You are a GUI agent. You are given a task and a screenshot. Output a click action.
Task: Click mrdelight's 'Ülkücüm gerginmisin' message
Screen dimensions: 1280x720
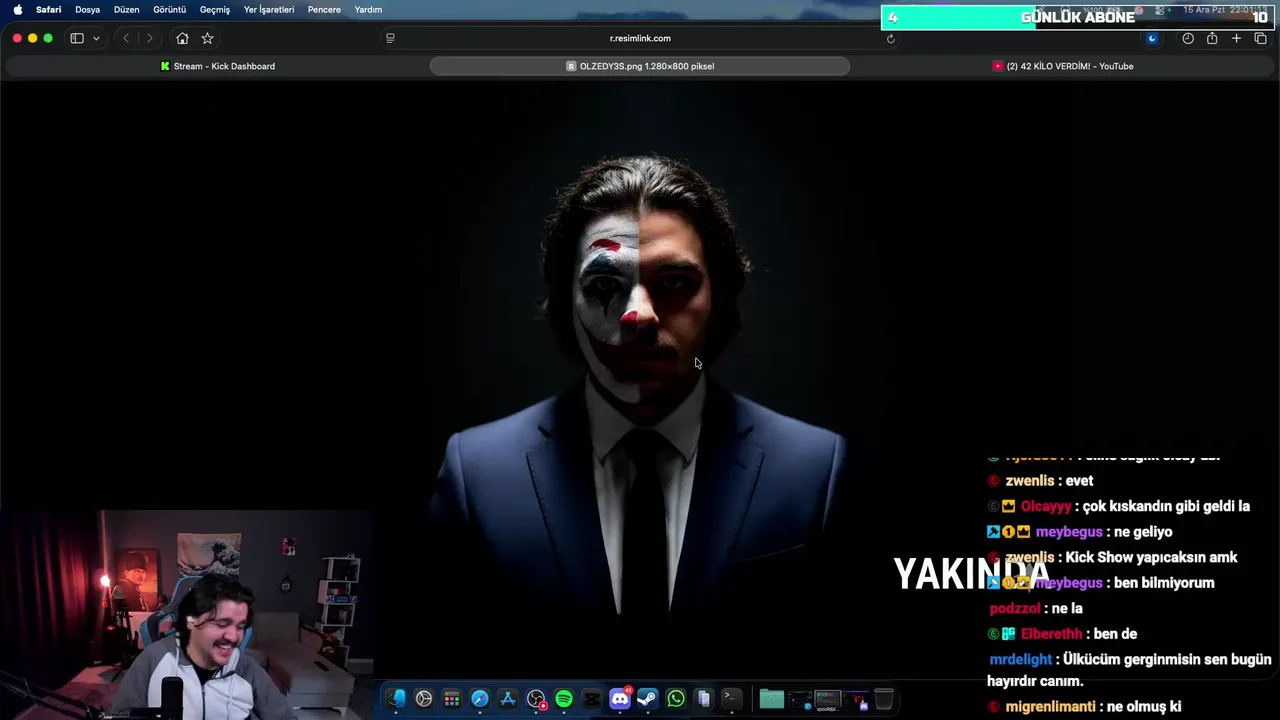coord(1130,670)
